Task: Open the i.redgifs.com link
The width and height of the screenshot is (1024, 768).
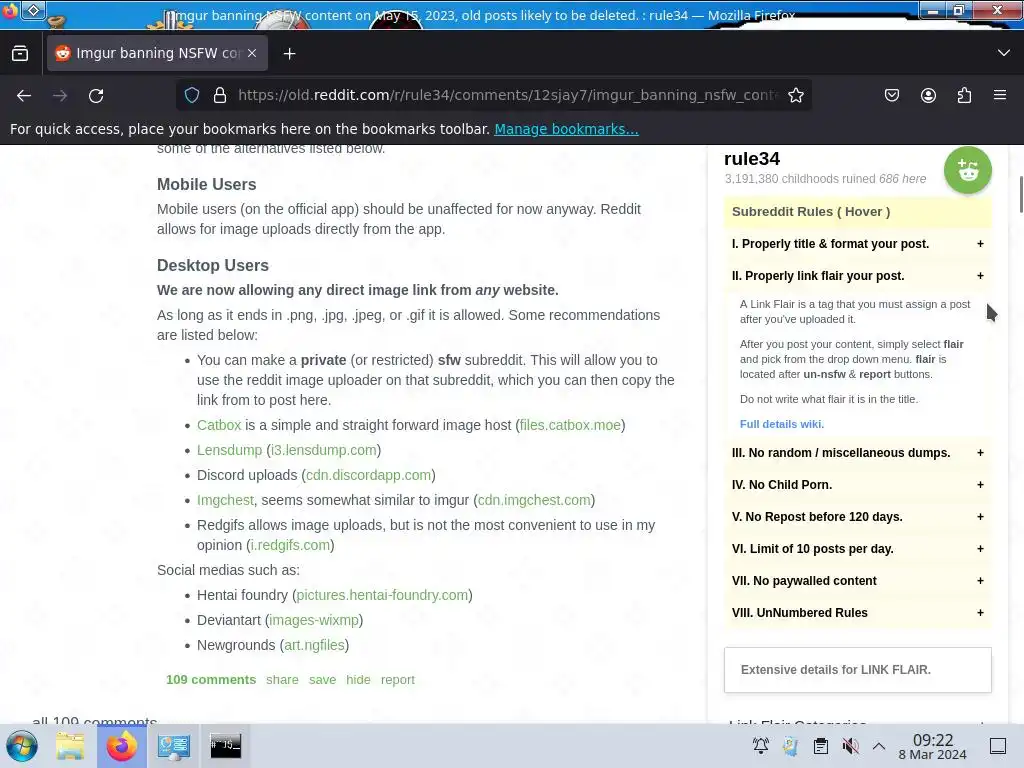Action: click(x=290, y=545)
